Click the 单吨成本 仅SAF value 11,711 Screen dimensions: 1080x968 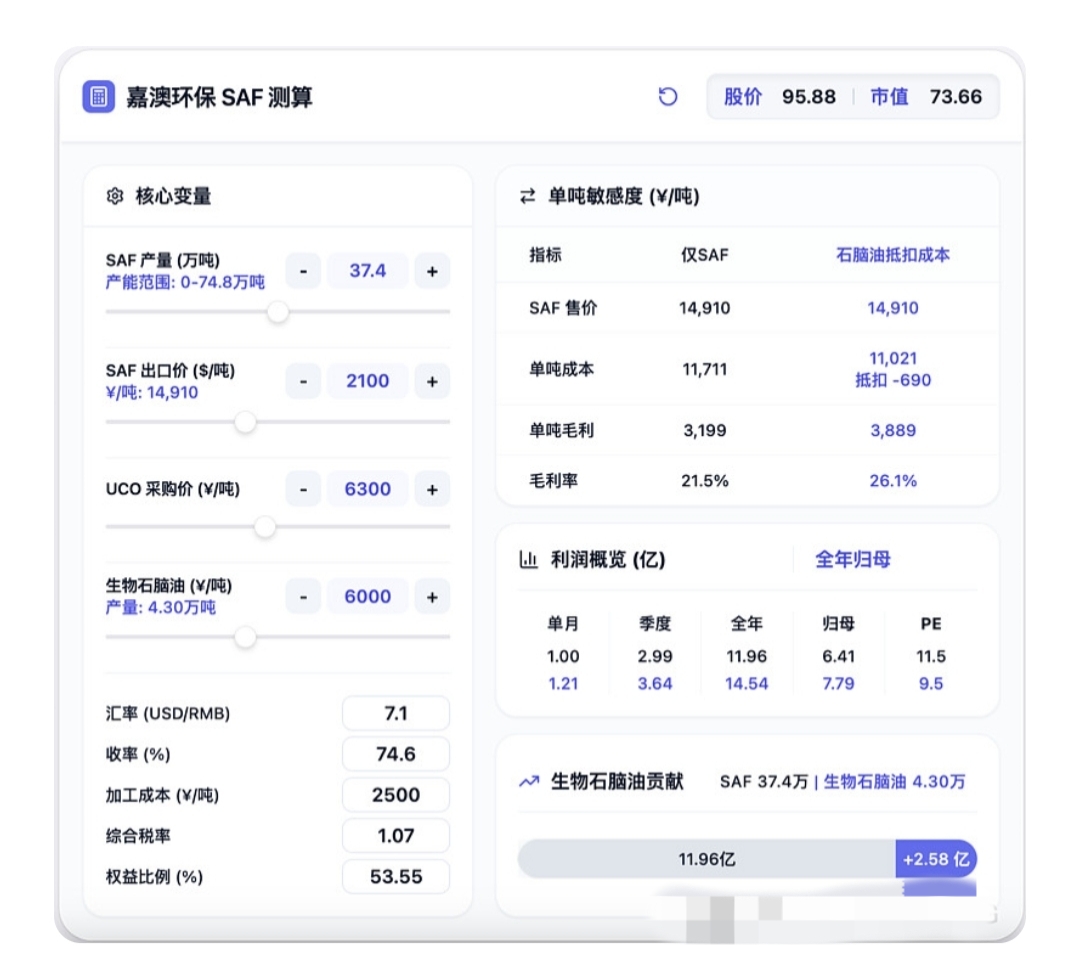pos(705,369)
